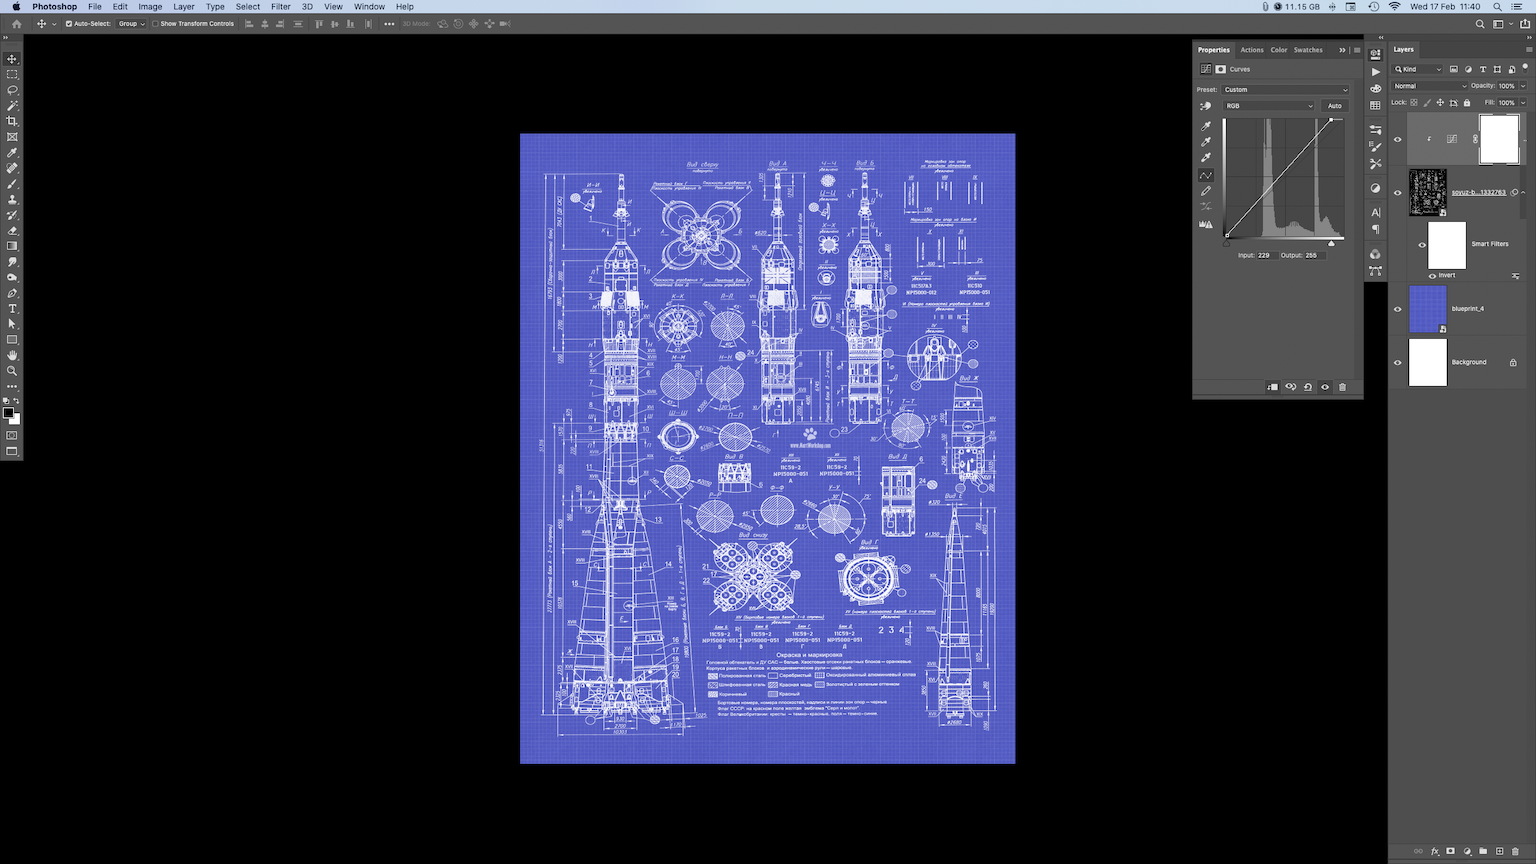Hide the Curves adjustment layer
The height and width of the screenshot is (864, 1536).
[1398, 140]
